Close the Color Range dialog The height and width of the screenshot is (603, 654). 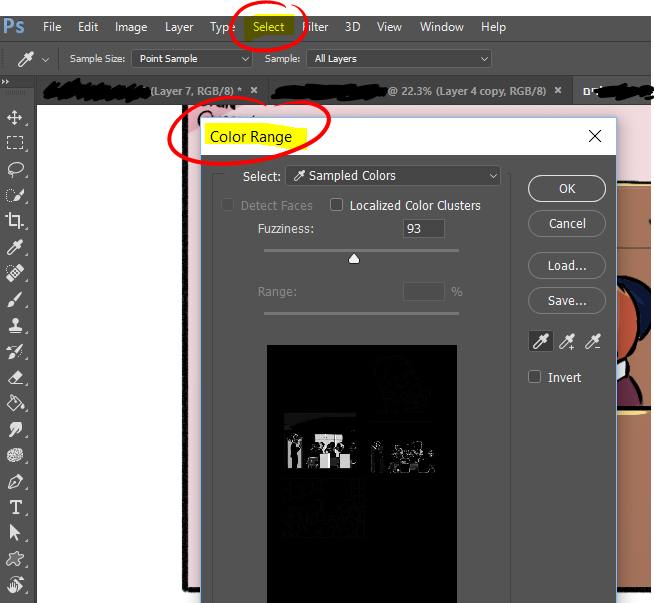[x=595, y=136]
